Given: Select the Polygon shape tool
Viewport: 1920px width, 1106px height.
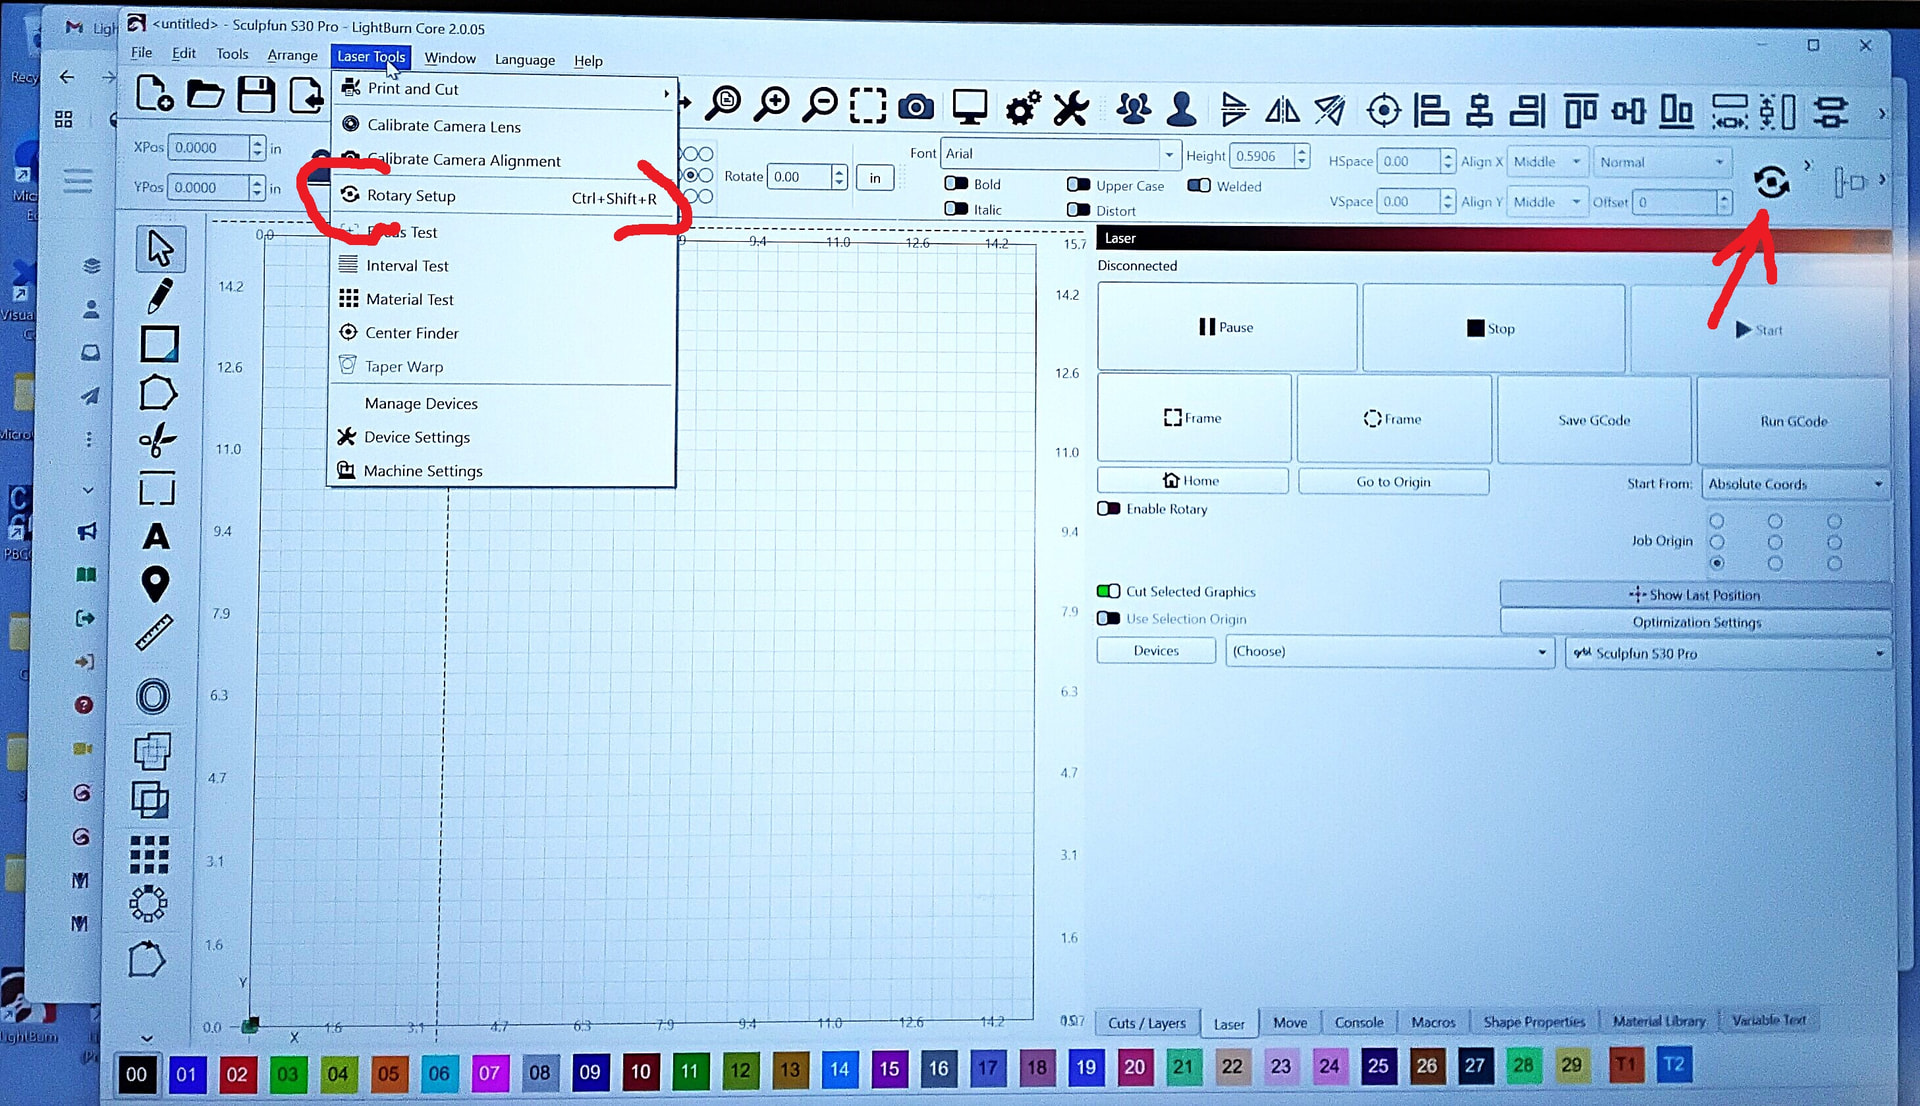Looking at the screenshot, I should point(157,393).
